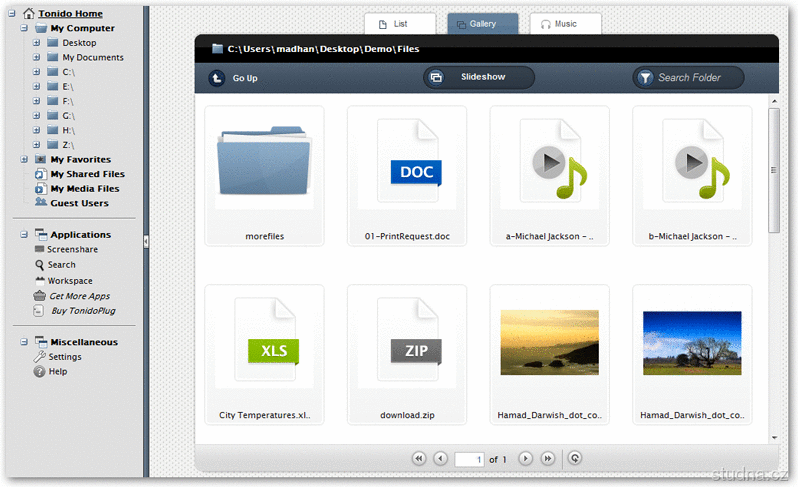Go to the last page arrow
This screenshot has width=798, height=487.
(x=547, y=458)
